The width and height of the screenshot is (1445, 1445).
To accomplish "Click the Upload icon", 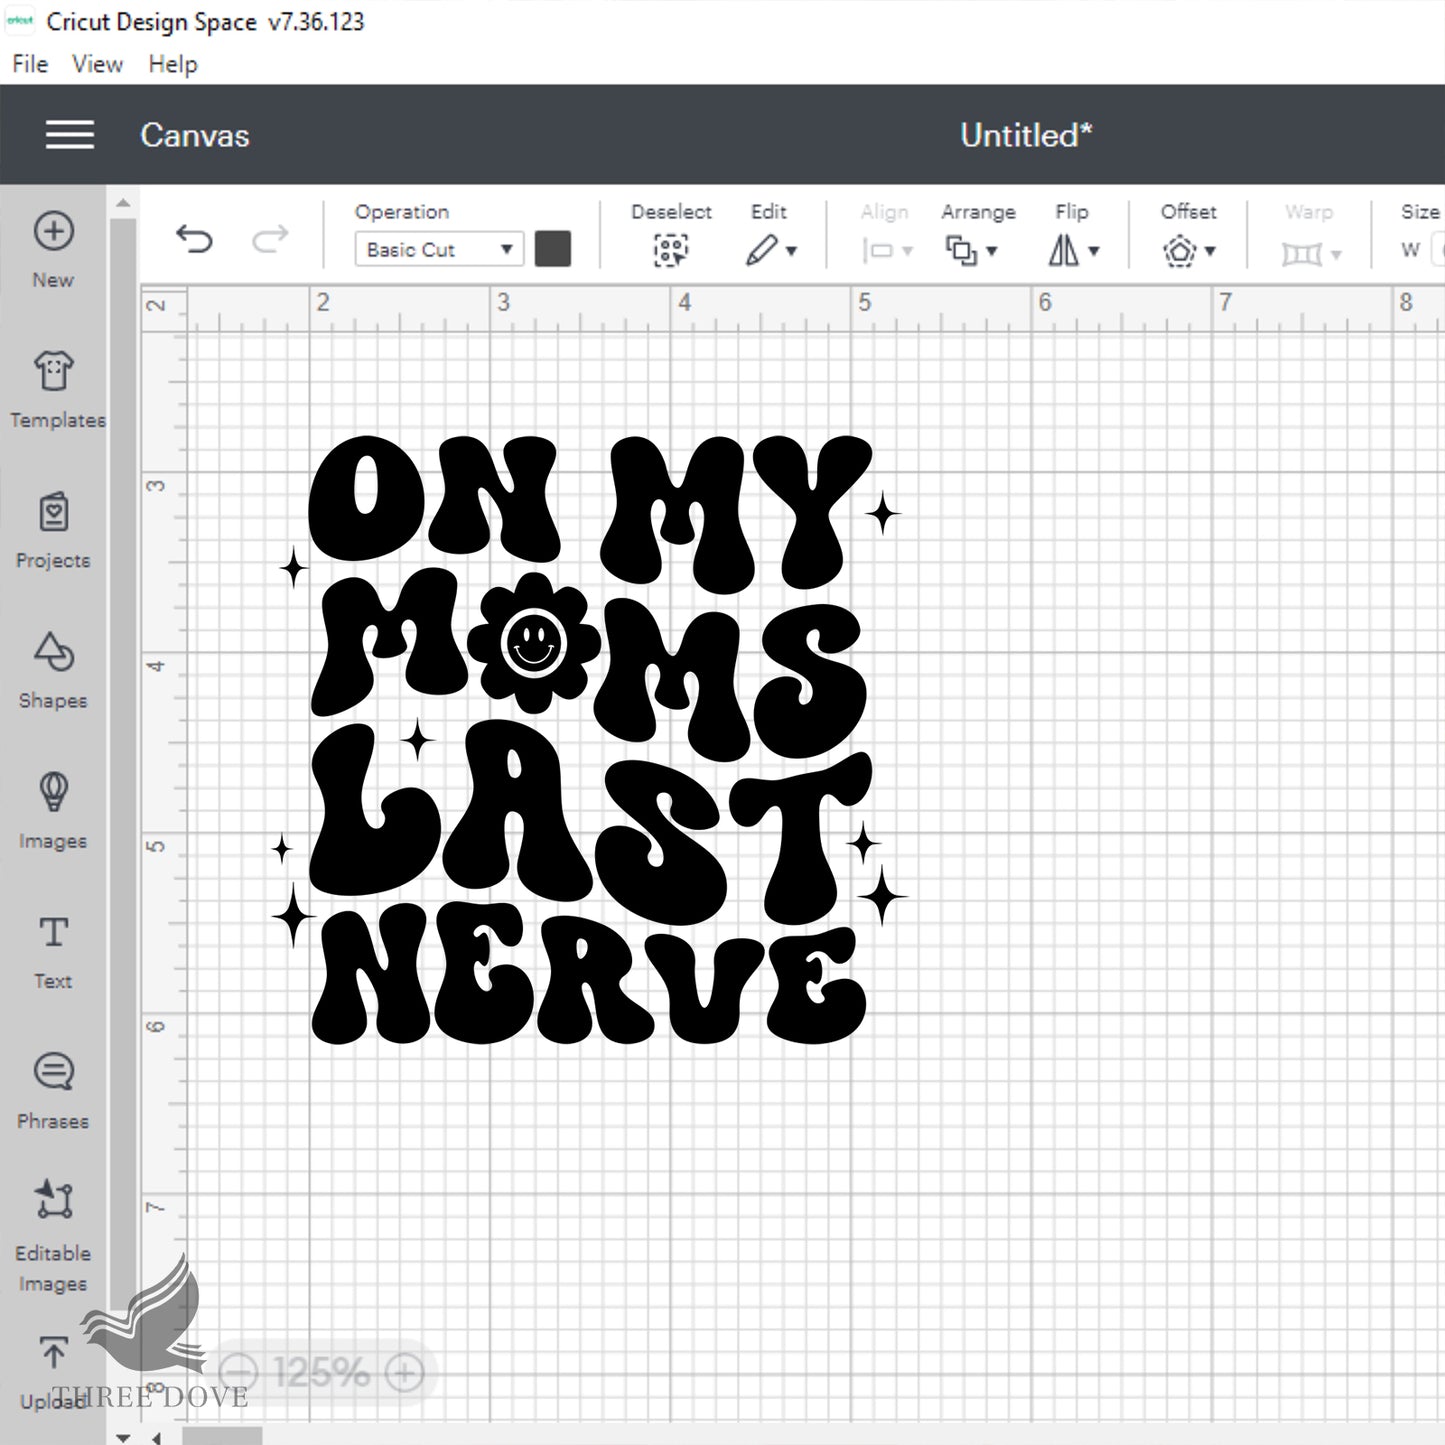I will click(x=54, y=1353).
